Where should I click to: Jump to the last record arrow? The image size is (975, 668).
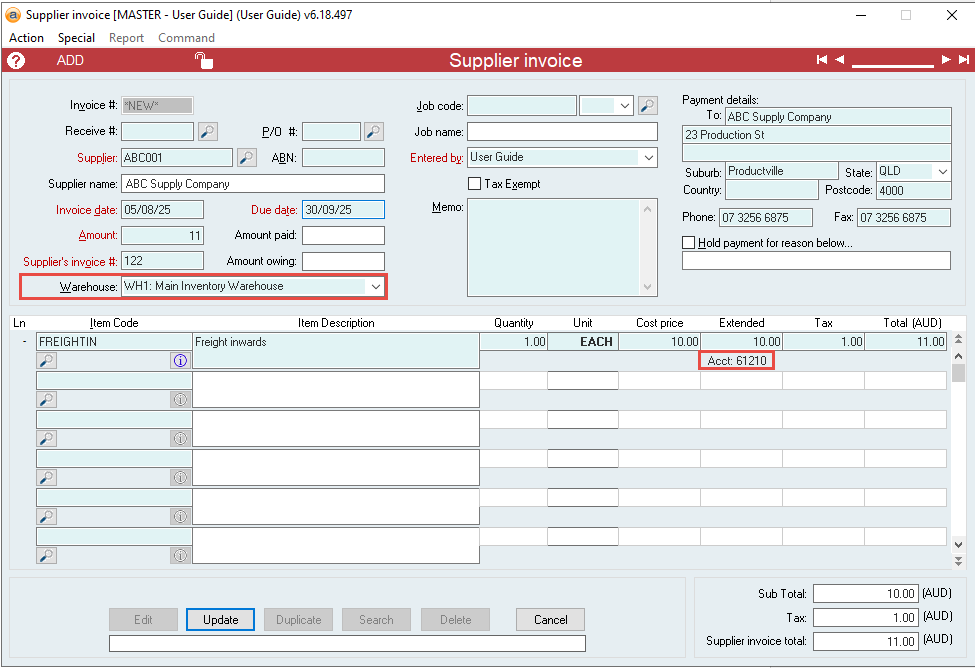[x=964, y=60]
